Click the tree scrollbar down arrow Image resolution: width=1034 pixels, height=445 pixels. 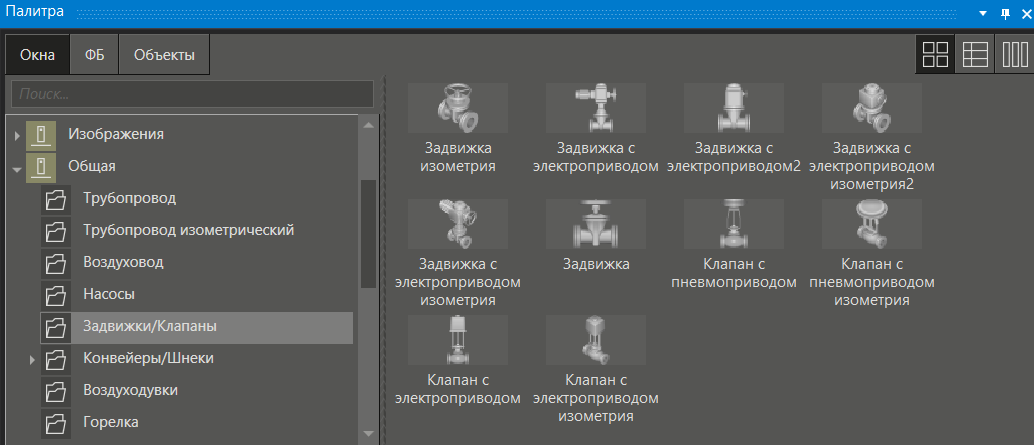[369, 433]
